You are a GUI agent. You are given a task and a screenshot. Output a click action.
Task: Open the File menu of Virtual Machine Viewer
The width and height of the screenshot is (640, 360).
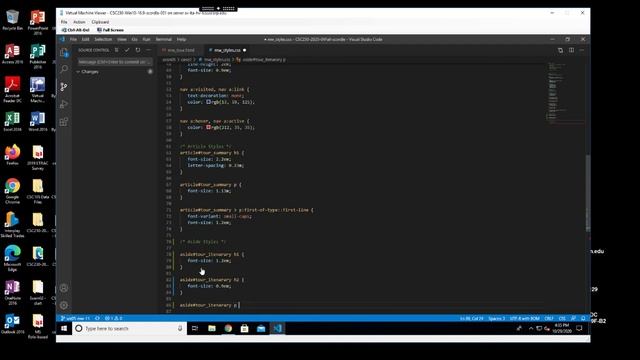pyautogui.click(x=64, y=22)
